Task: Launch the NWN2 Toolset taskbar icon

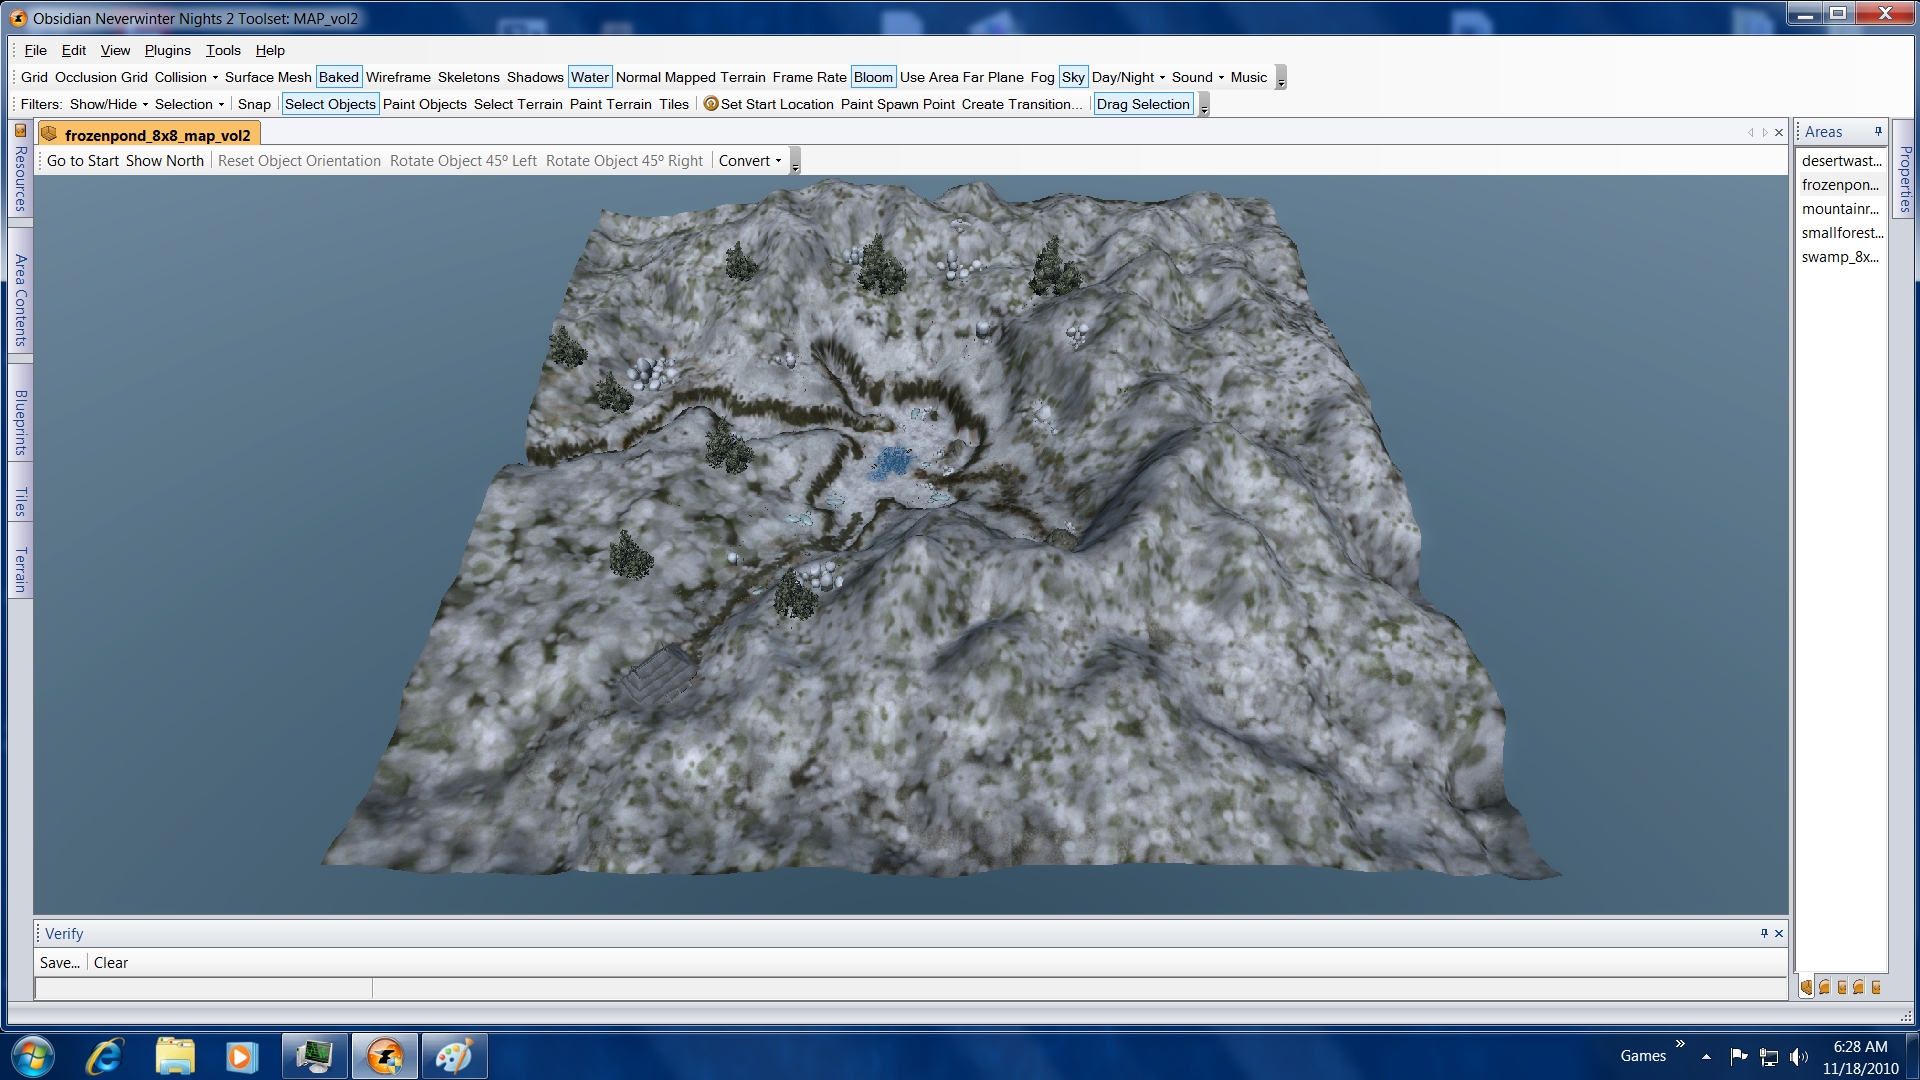Action: [385, 1056]
